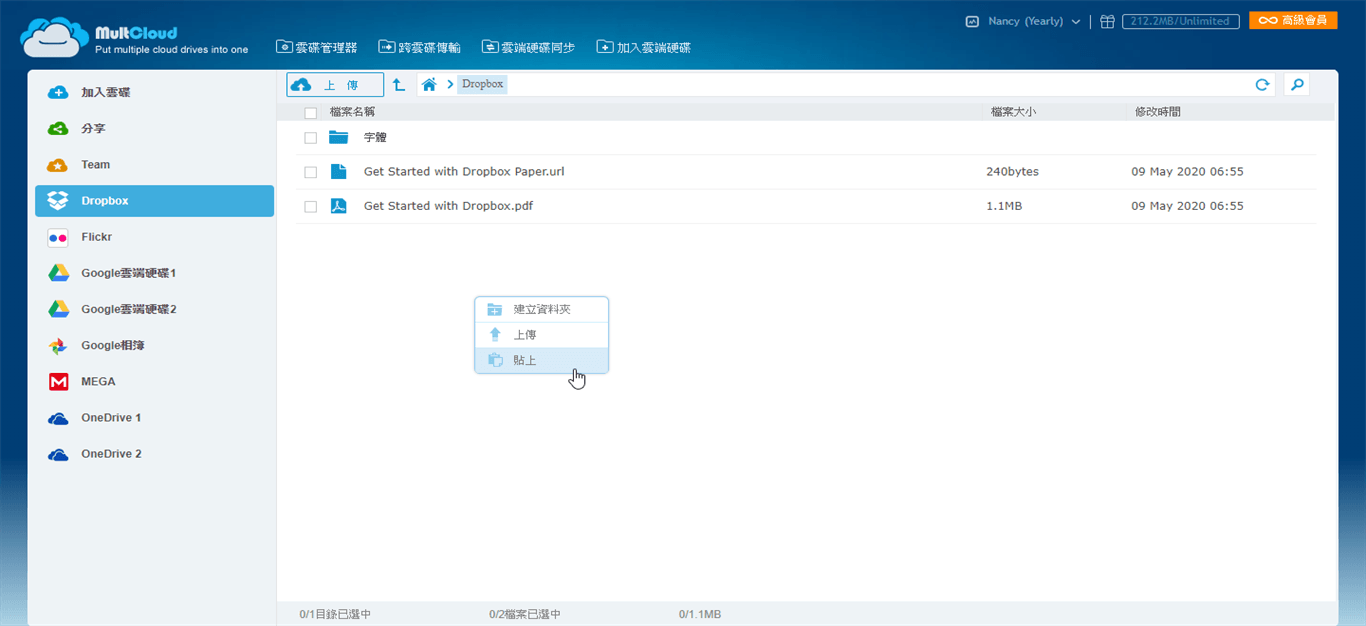Sort by the 檔案大小 column header
This screenshot has width=1366, height=626.
click(x=1013, y=112)
